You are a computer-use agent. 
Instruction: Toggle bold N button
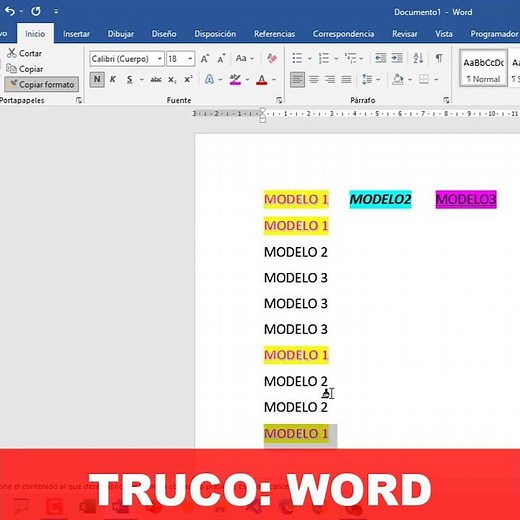97,79
